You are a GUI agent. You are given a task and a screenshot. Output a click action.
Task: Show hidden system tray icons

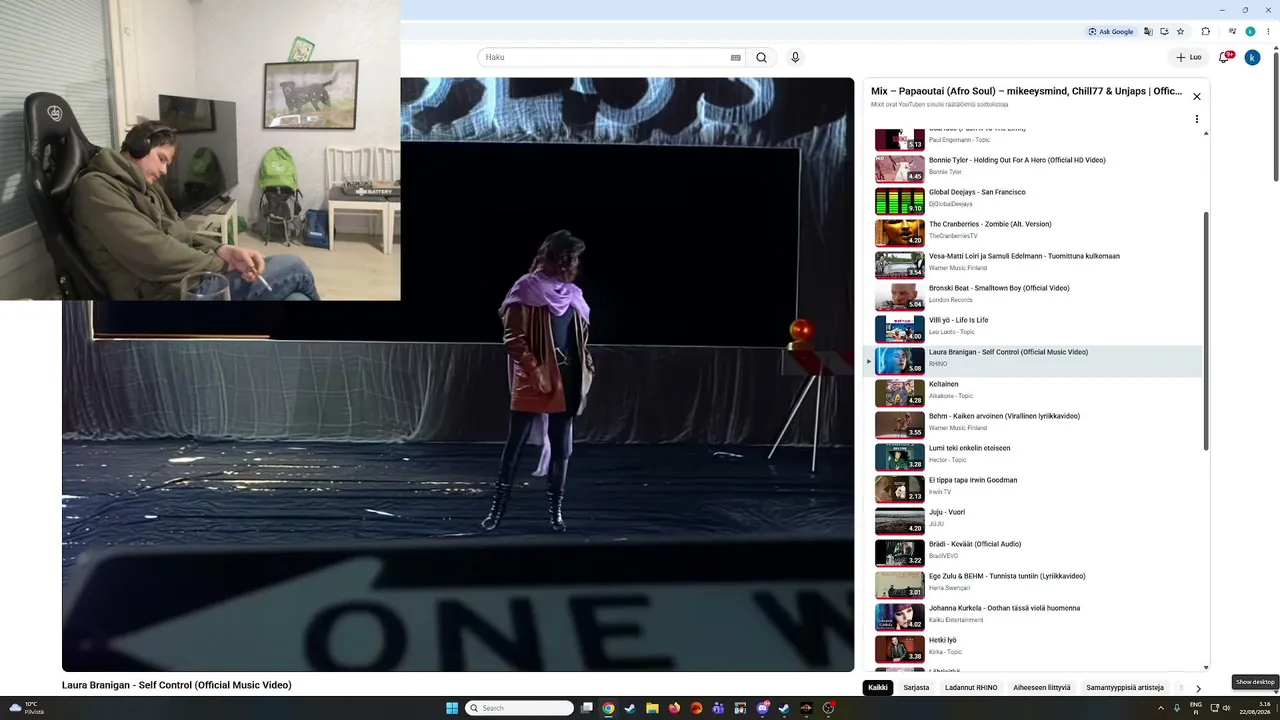tap(1161, 708)
